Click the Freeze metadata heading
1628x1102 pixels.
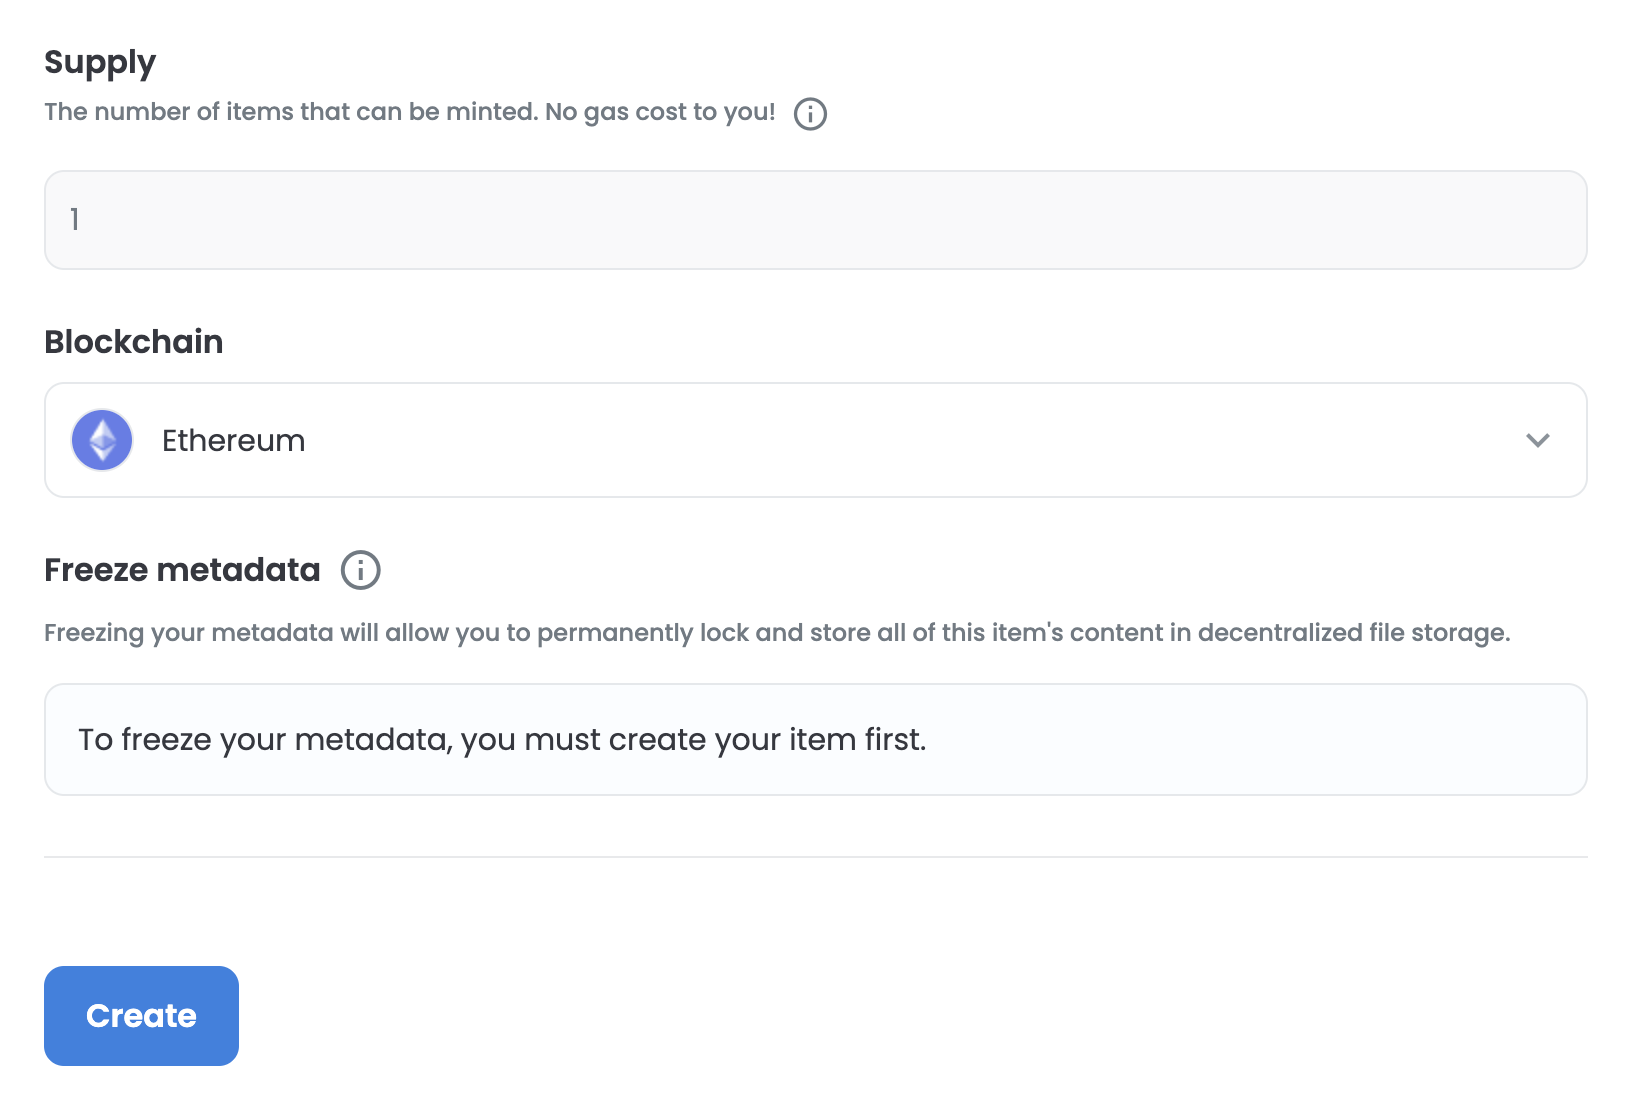coord(182,570)
